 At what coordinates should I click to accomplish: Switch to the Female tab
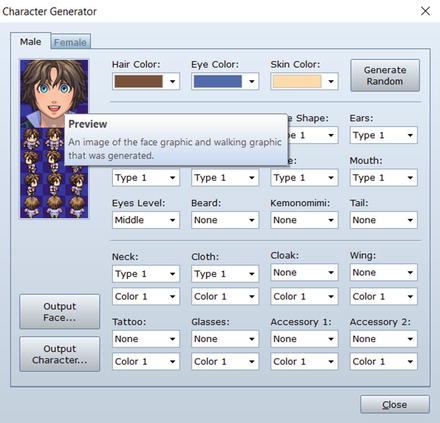(70, 42)
